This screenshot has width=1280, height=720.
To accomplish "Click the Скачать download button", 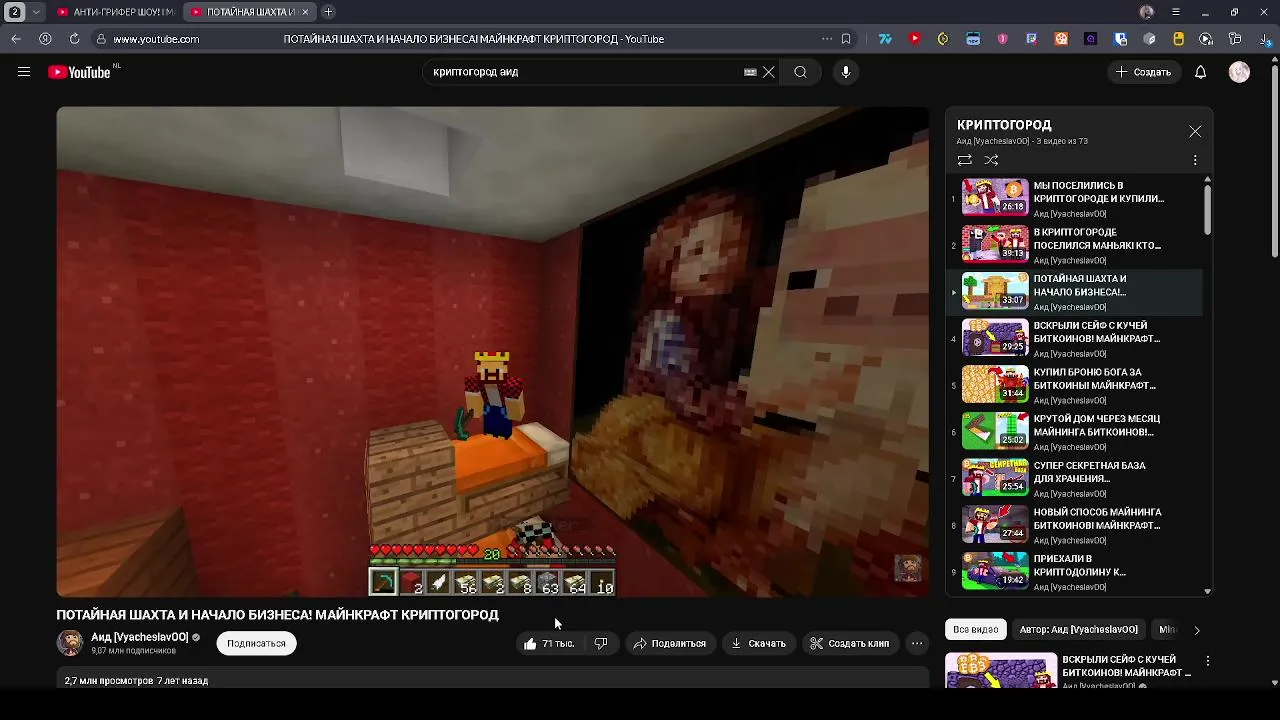I will point(758,643).
